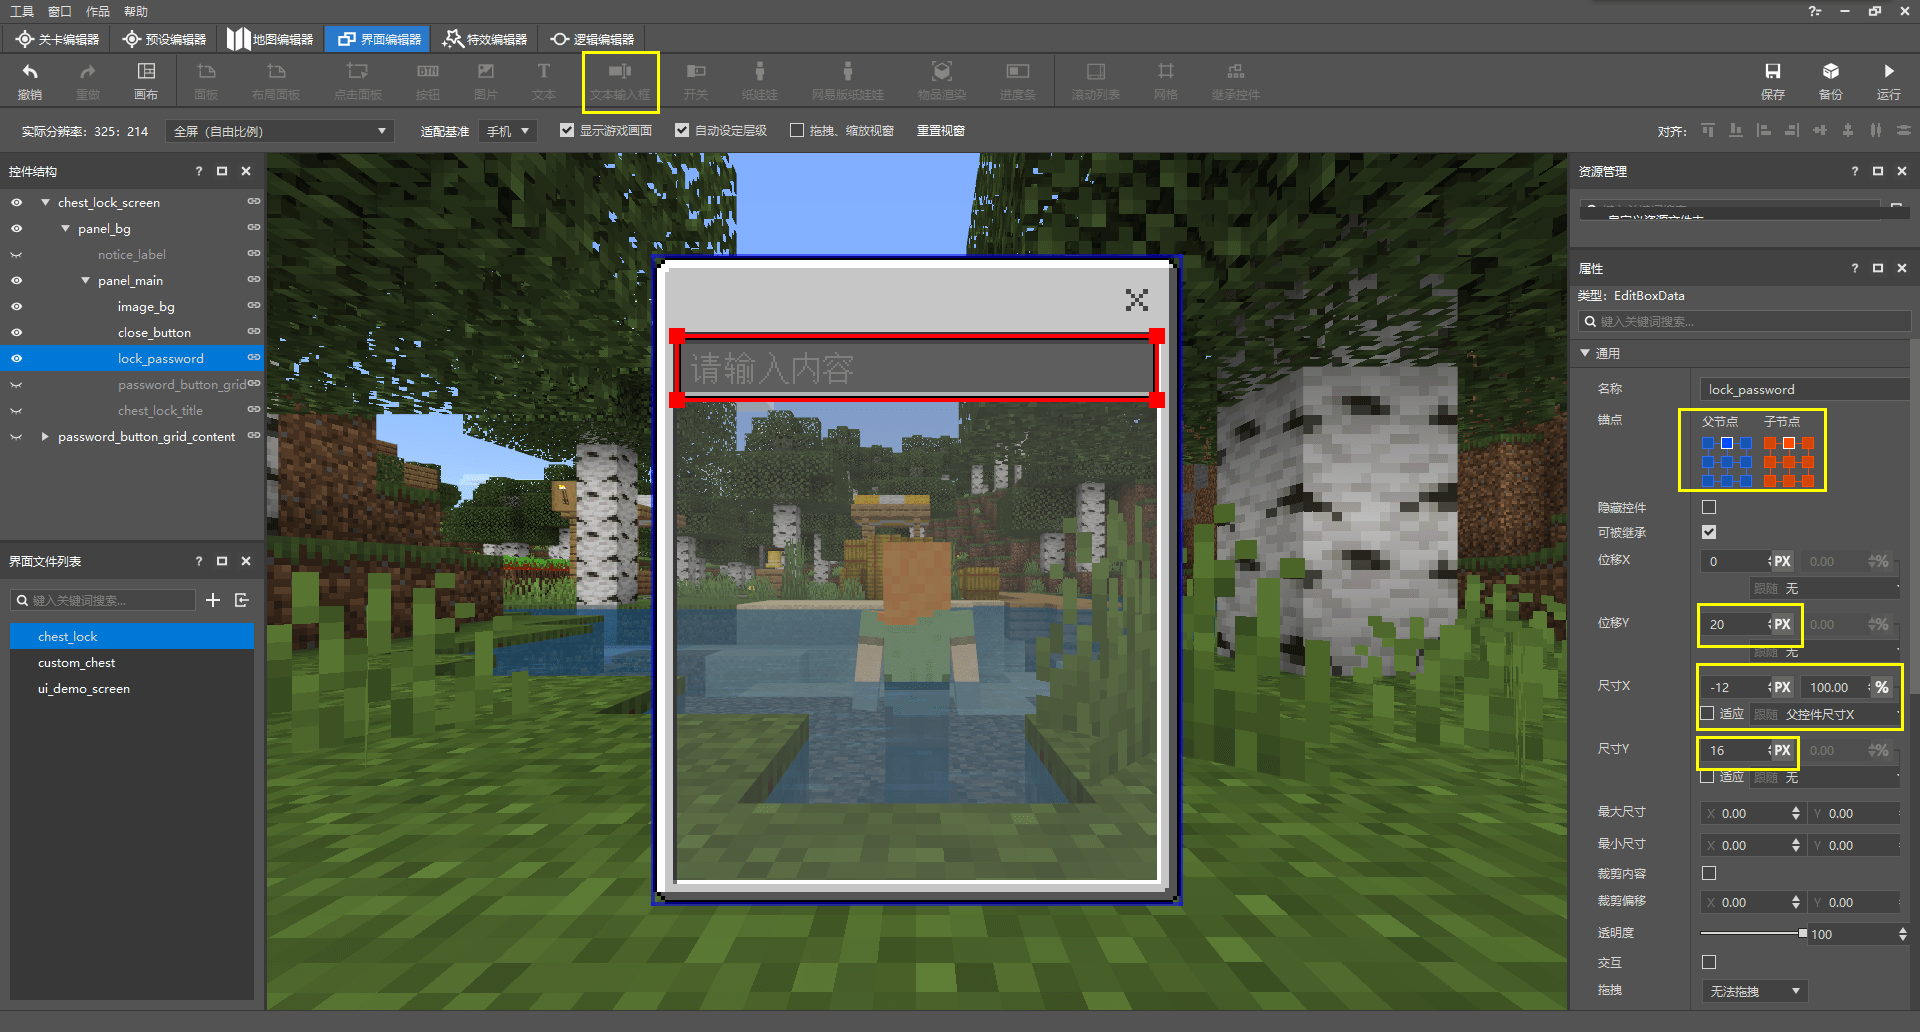Collapse the chest_lock_screen tree node
The height and width of the screenshot is (1032, 1920).
tap(45, 203)
